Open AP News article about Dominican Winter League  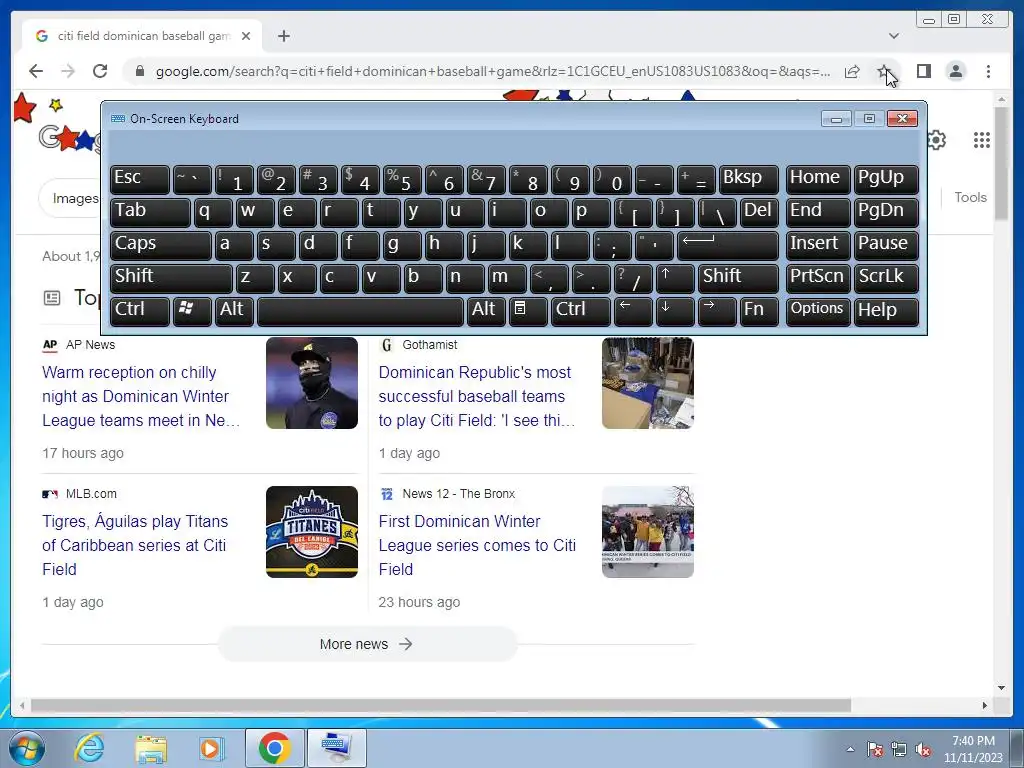pyautogui.click(x=141, y=396)
